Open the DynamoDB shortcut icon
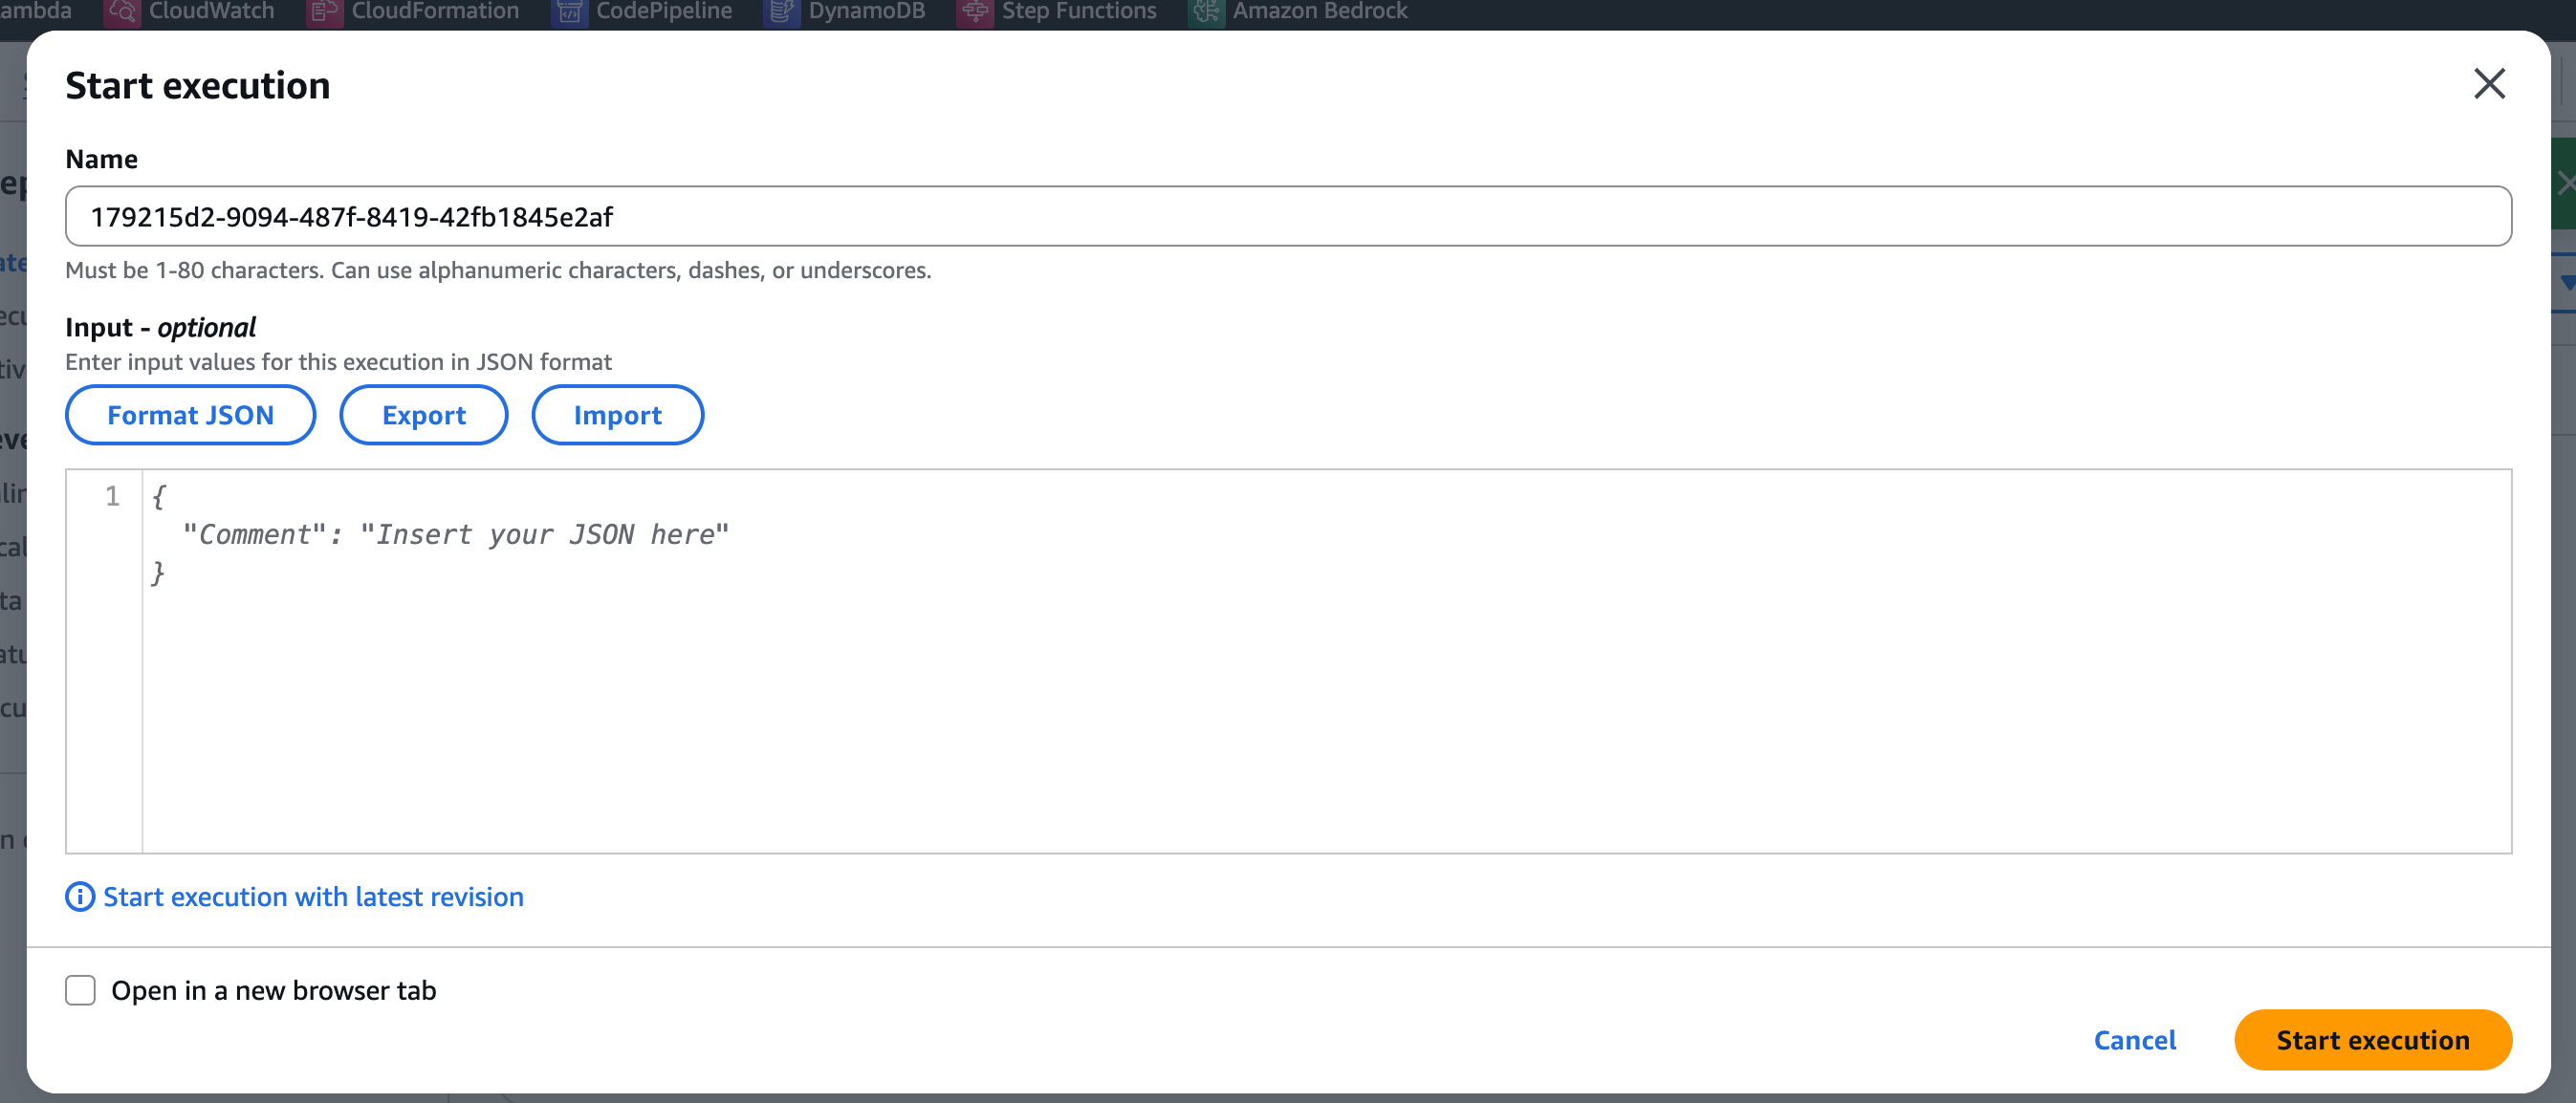The image size is (2576, 1103). coord(781,12)
